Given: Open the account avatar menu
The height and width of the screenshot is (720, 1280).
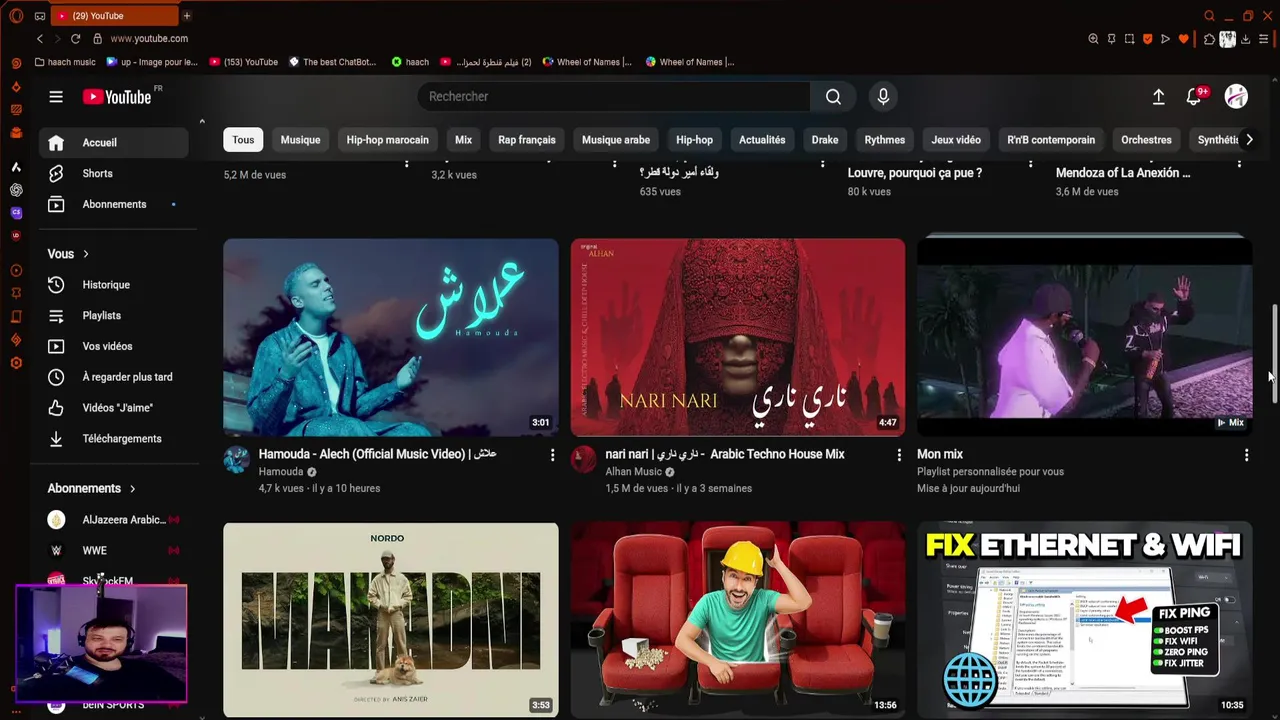Looking at the screenshot, I should pyautogui.click(x=1236, y=96).
